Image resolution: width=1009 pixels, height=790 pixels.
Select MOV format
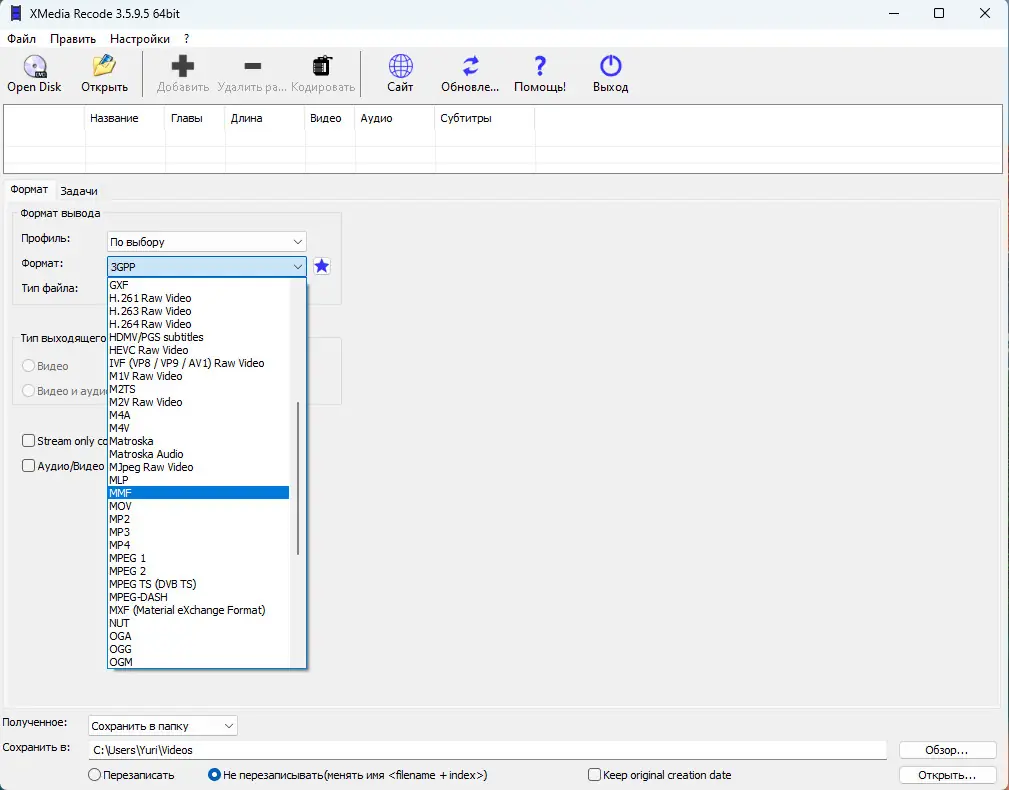pyautogui.click(x=199, y=506)
